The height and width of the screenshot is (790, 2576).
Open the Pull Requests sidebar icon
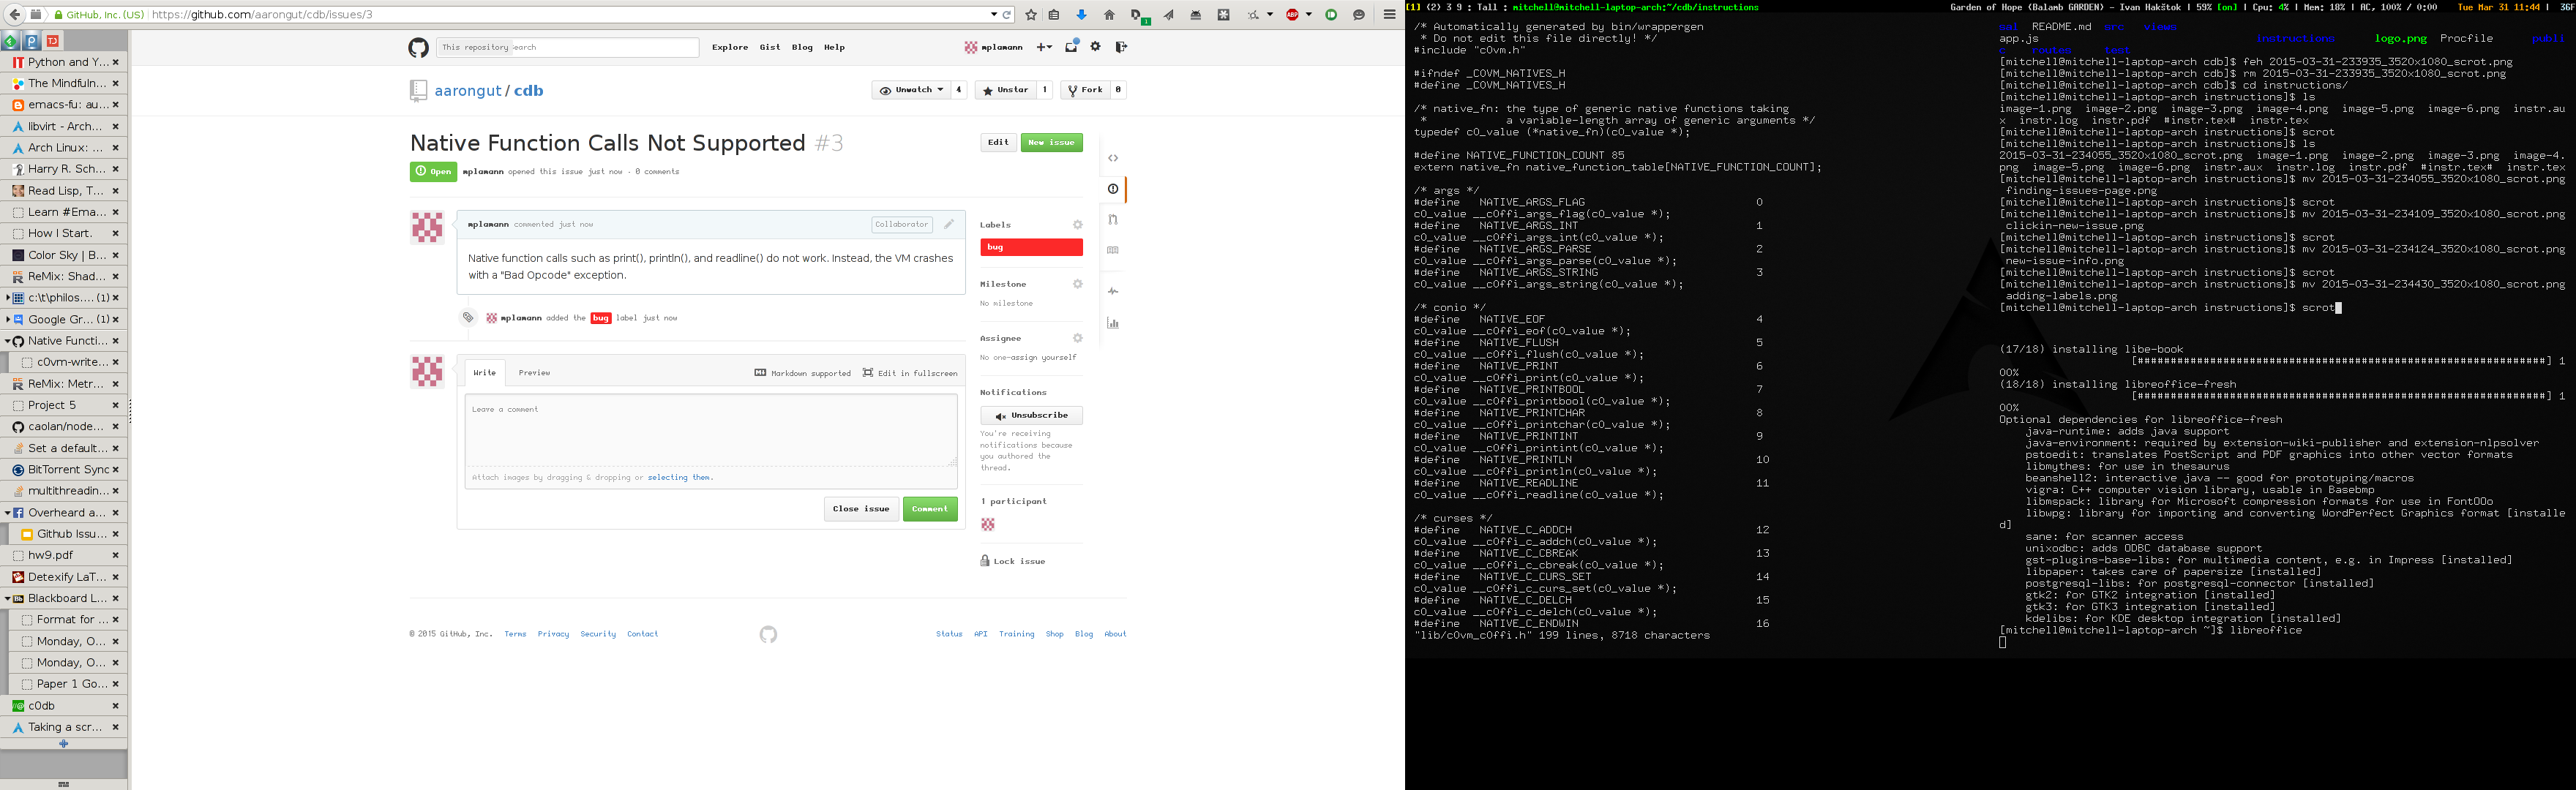[x=1113, y=220]
